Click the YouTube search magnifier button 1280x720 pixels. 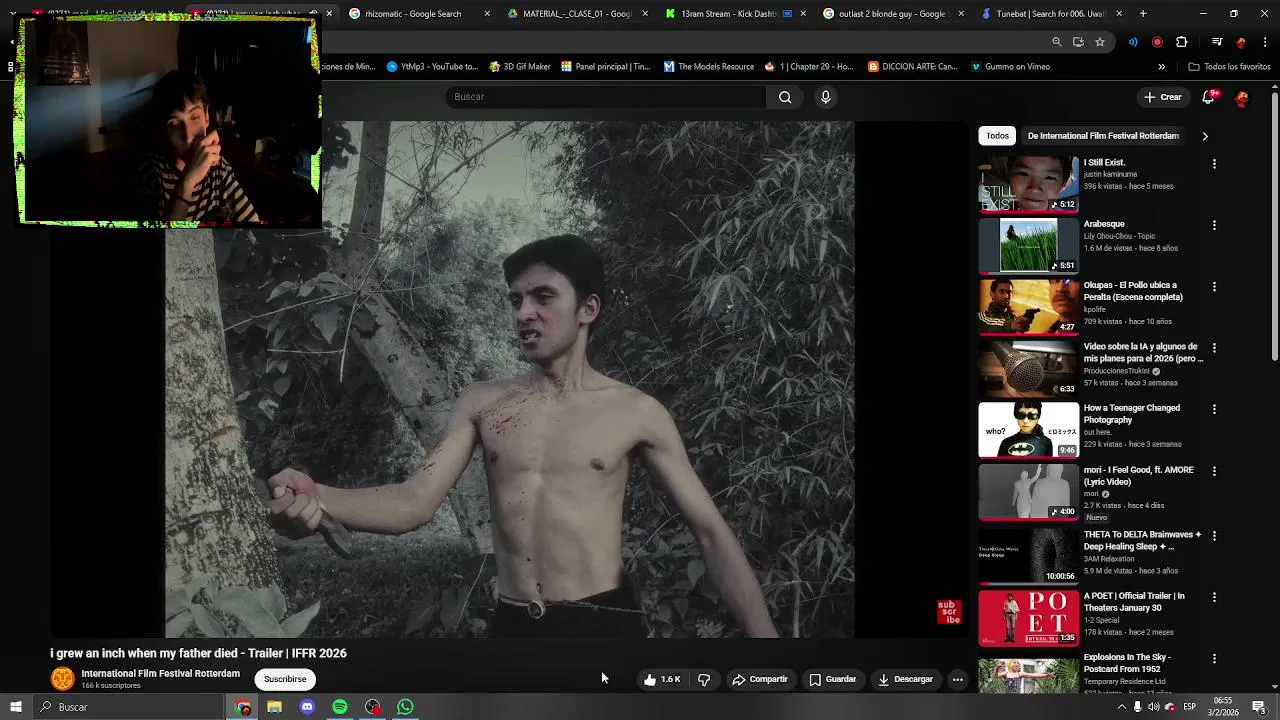(785, 97)
